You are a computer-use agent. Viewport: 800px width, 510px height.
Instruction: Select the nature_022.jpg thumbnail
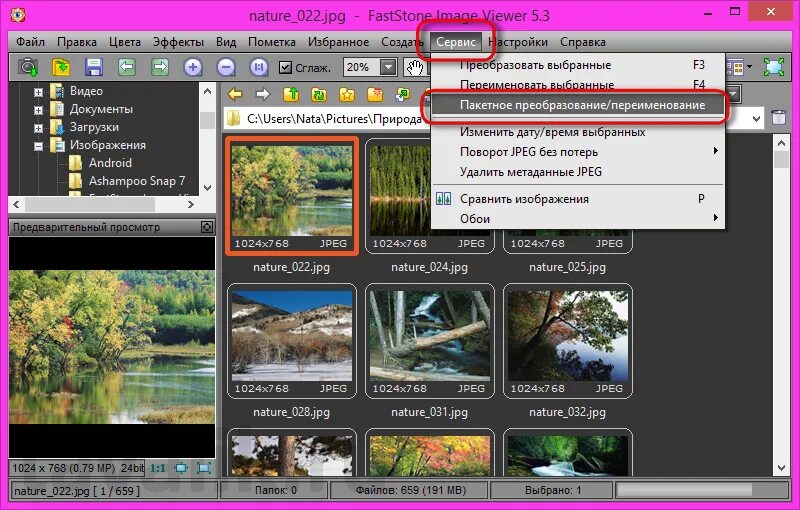[x=291, y=196]
